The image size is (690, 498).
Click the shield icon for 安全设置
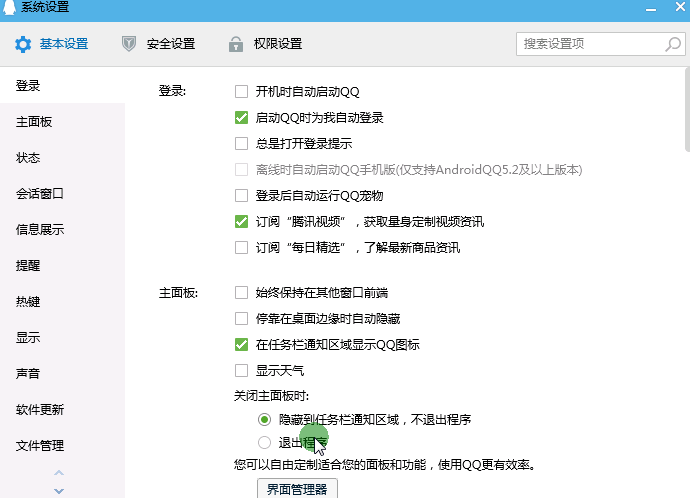(x=128, y=44)
